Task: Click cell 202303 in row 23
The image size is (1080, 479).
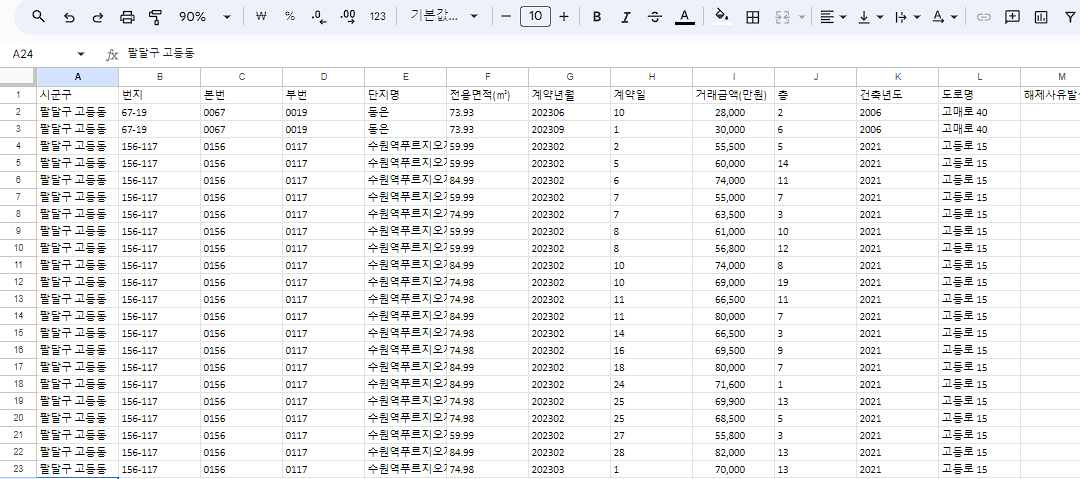Action: tap(570, 470)
